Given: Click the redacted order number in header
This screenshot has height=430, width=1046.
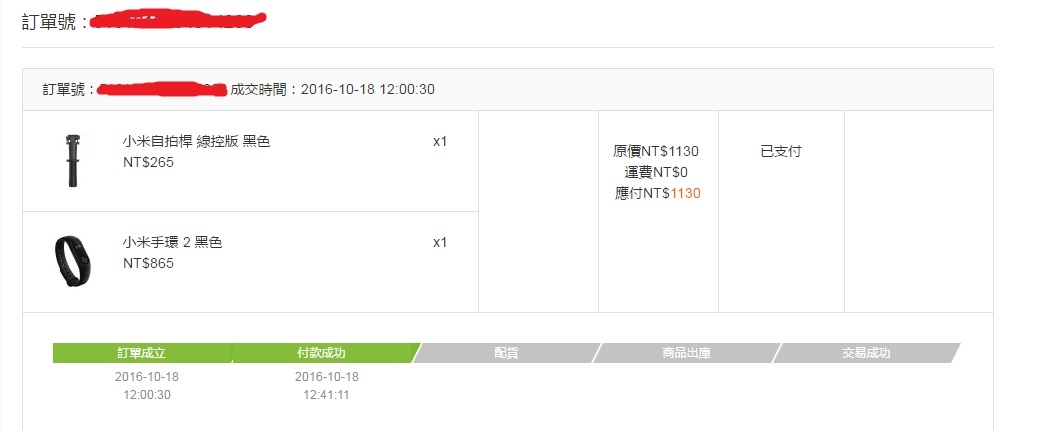Looking at the screenshot, I should (x=177, y=21).
